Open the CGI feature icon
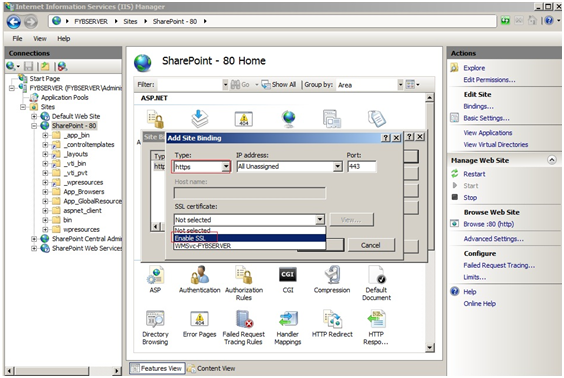 pyautogui.click(x=288, y=279)
